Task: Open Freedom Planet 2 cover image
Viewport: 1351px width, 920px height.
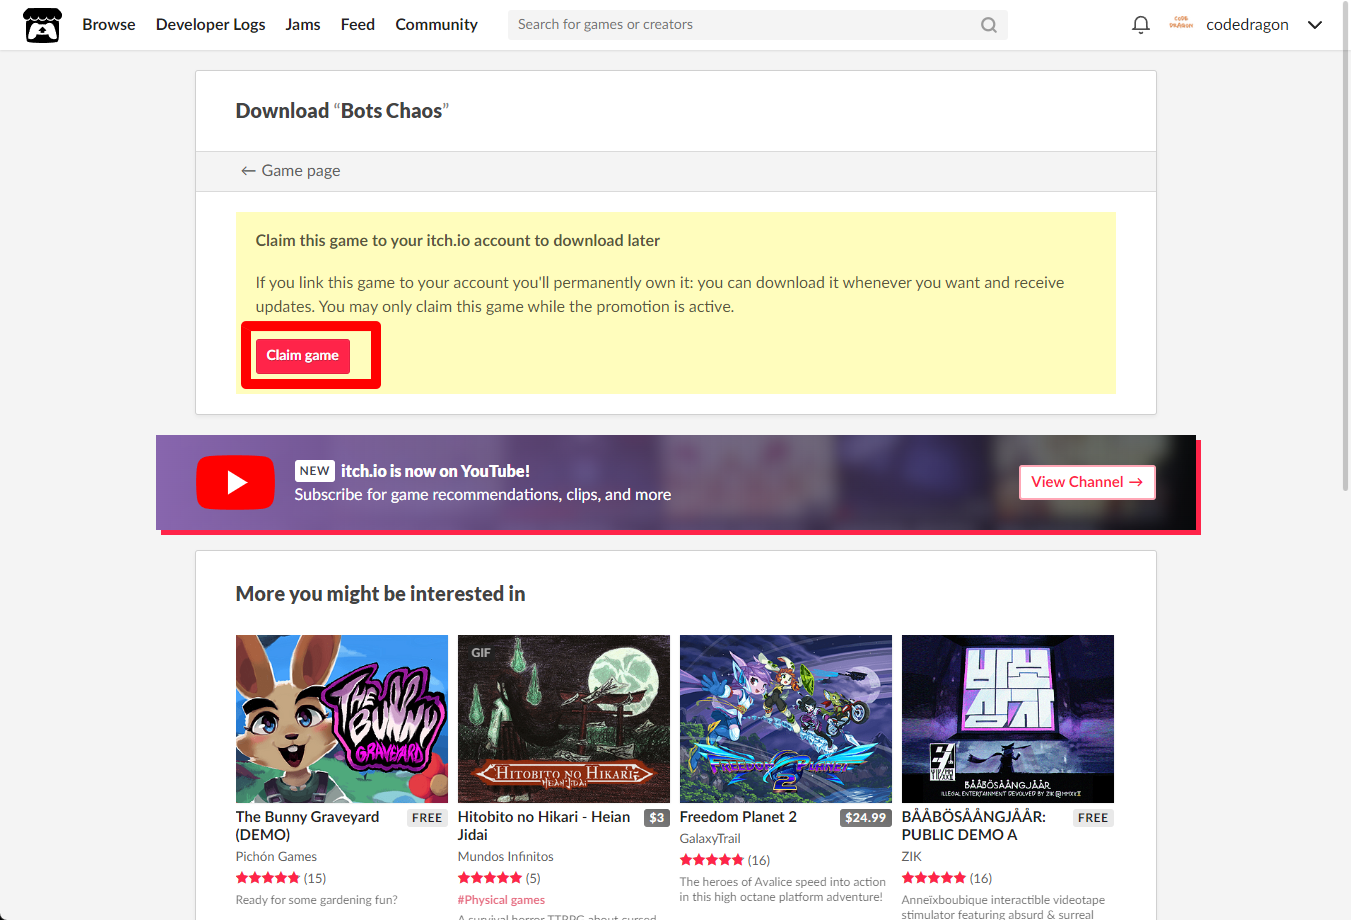Action: pos(786,719)
